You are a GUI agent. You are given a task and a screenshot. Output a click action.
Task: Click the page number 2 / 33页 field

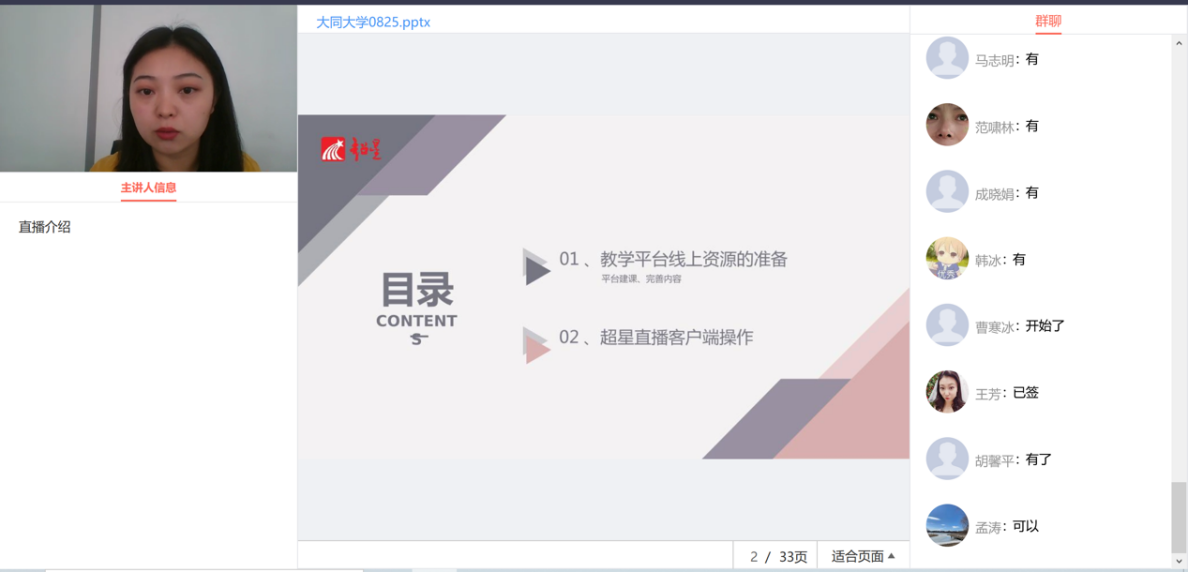coord(778,556)
